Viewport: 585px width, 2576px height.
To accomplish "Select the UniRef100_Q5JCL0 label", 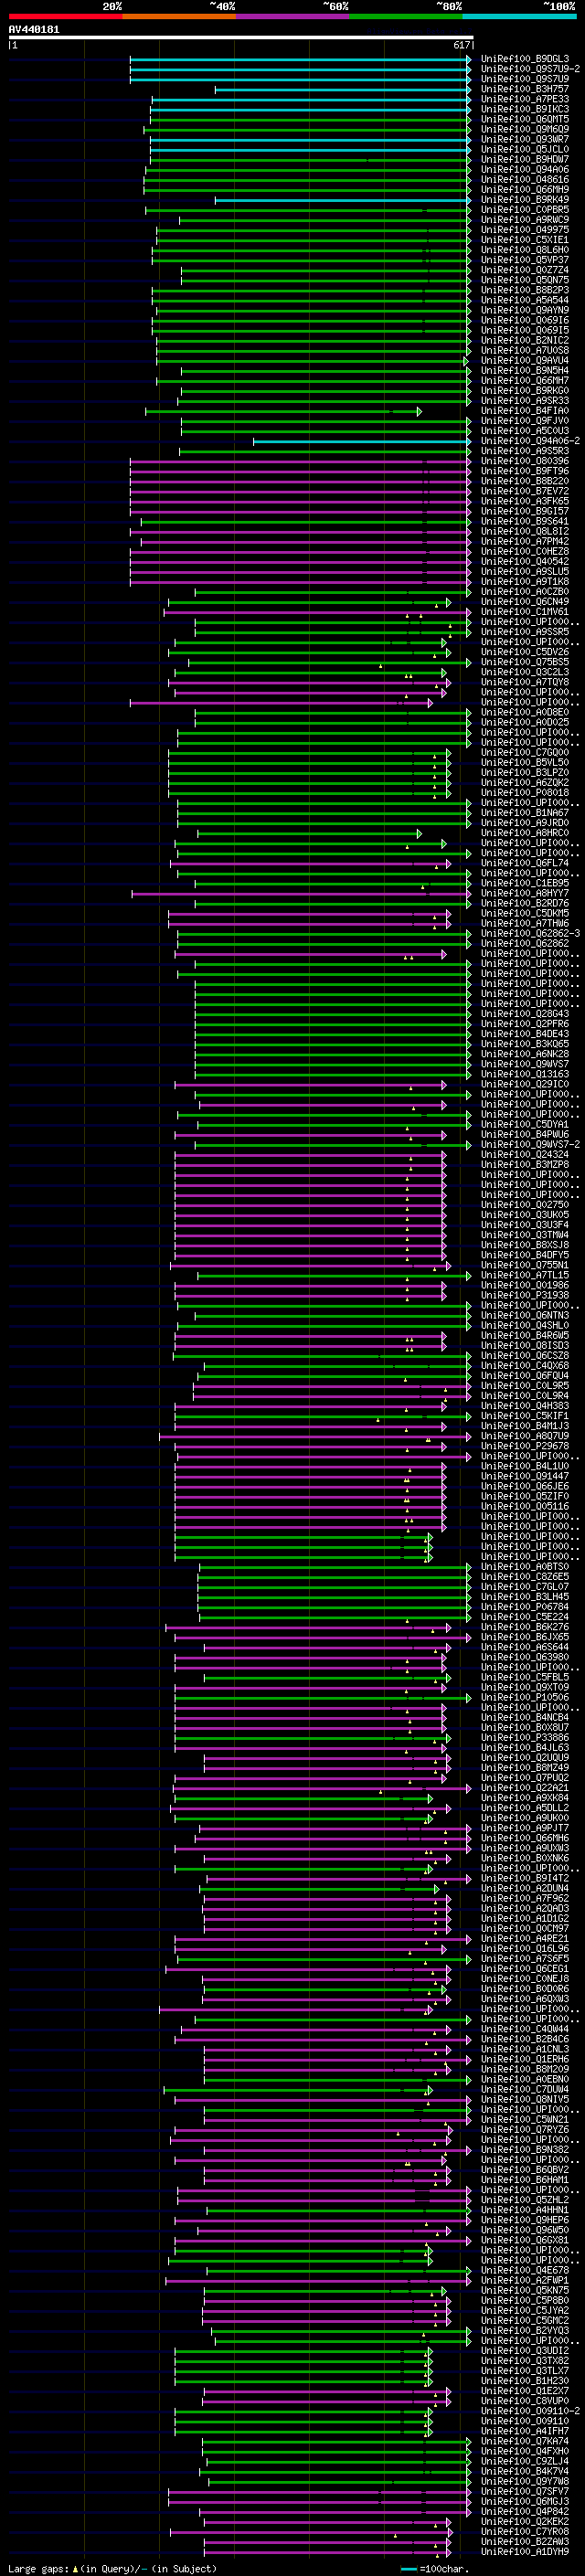I will pyautogui.click(x=525, y=149).
